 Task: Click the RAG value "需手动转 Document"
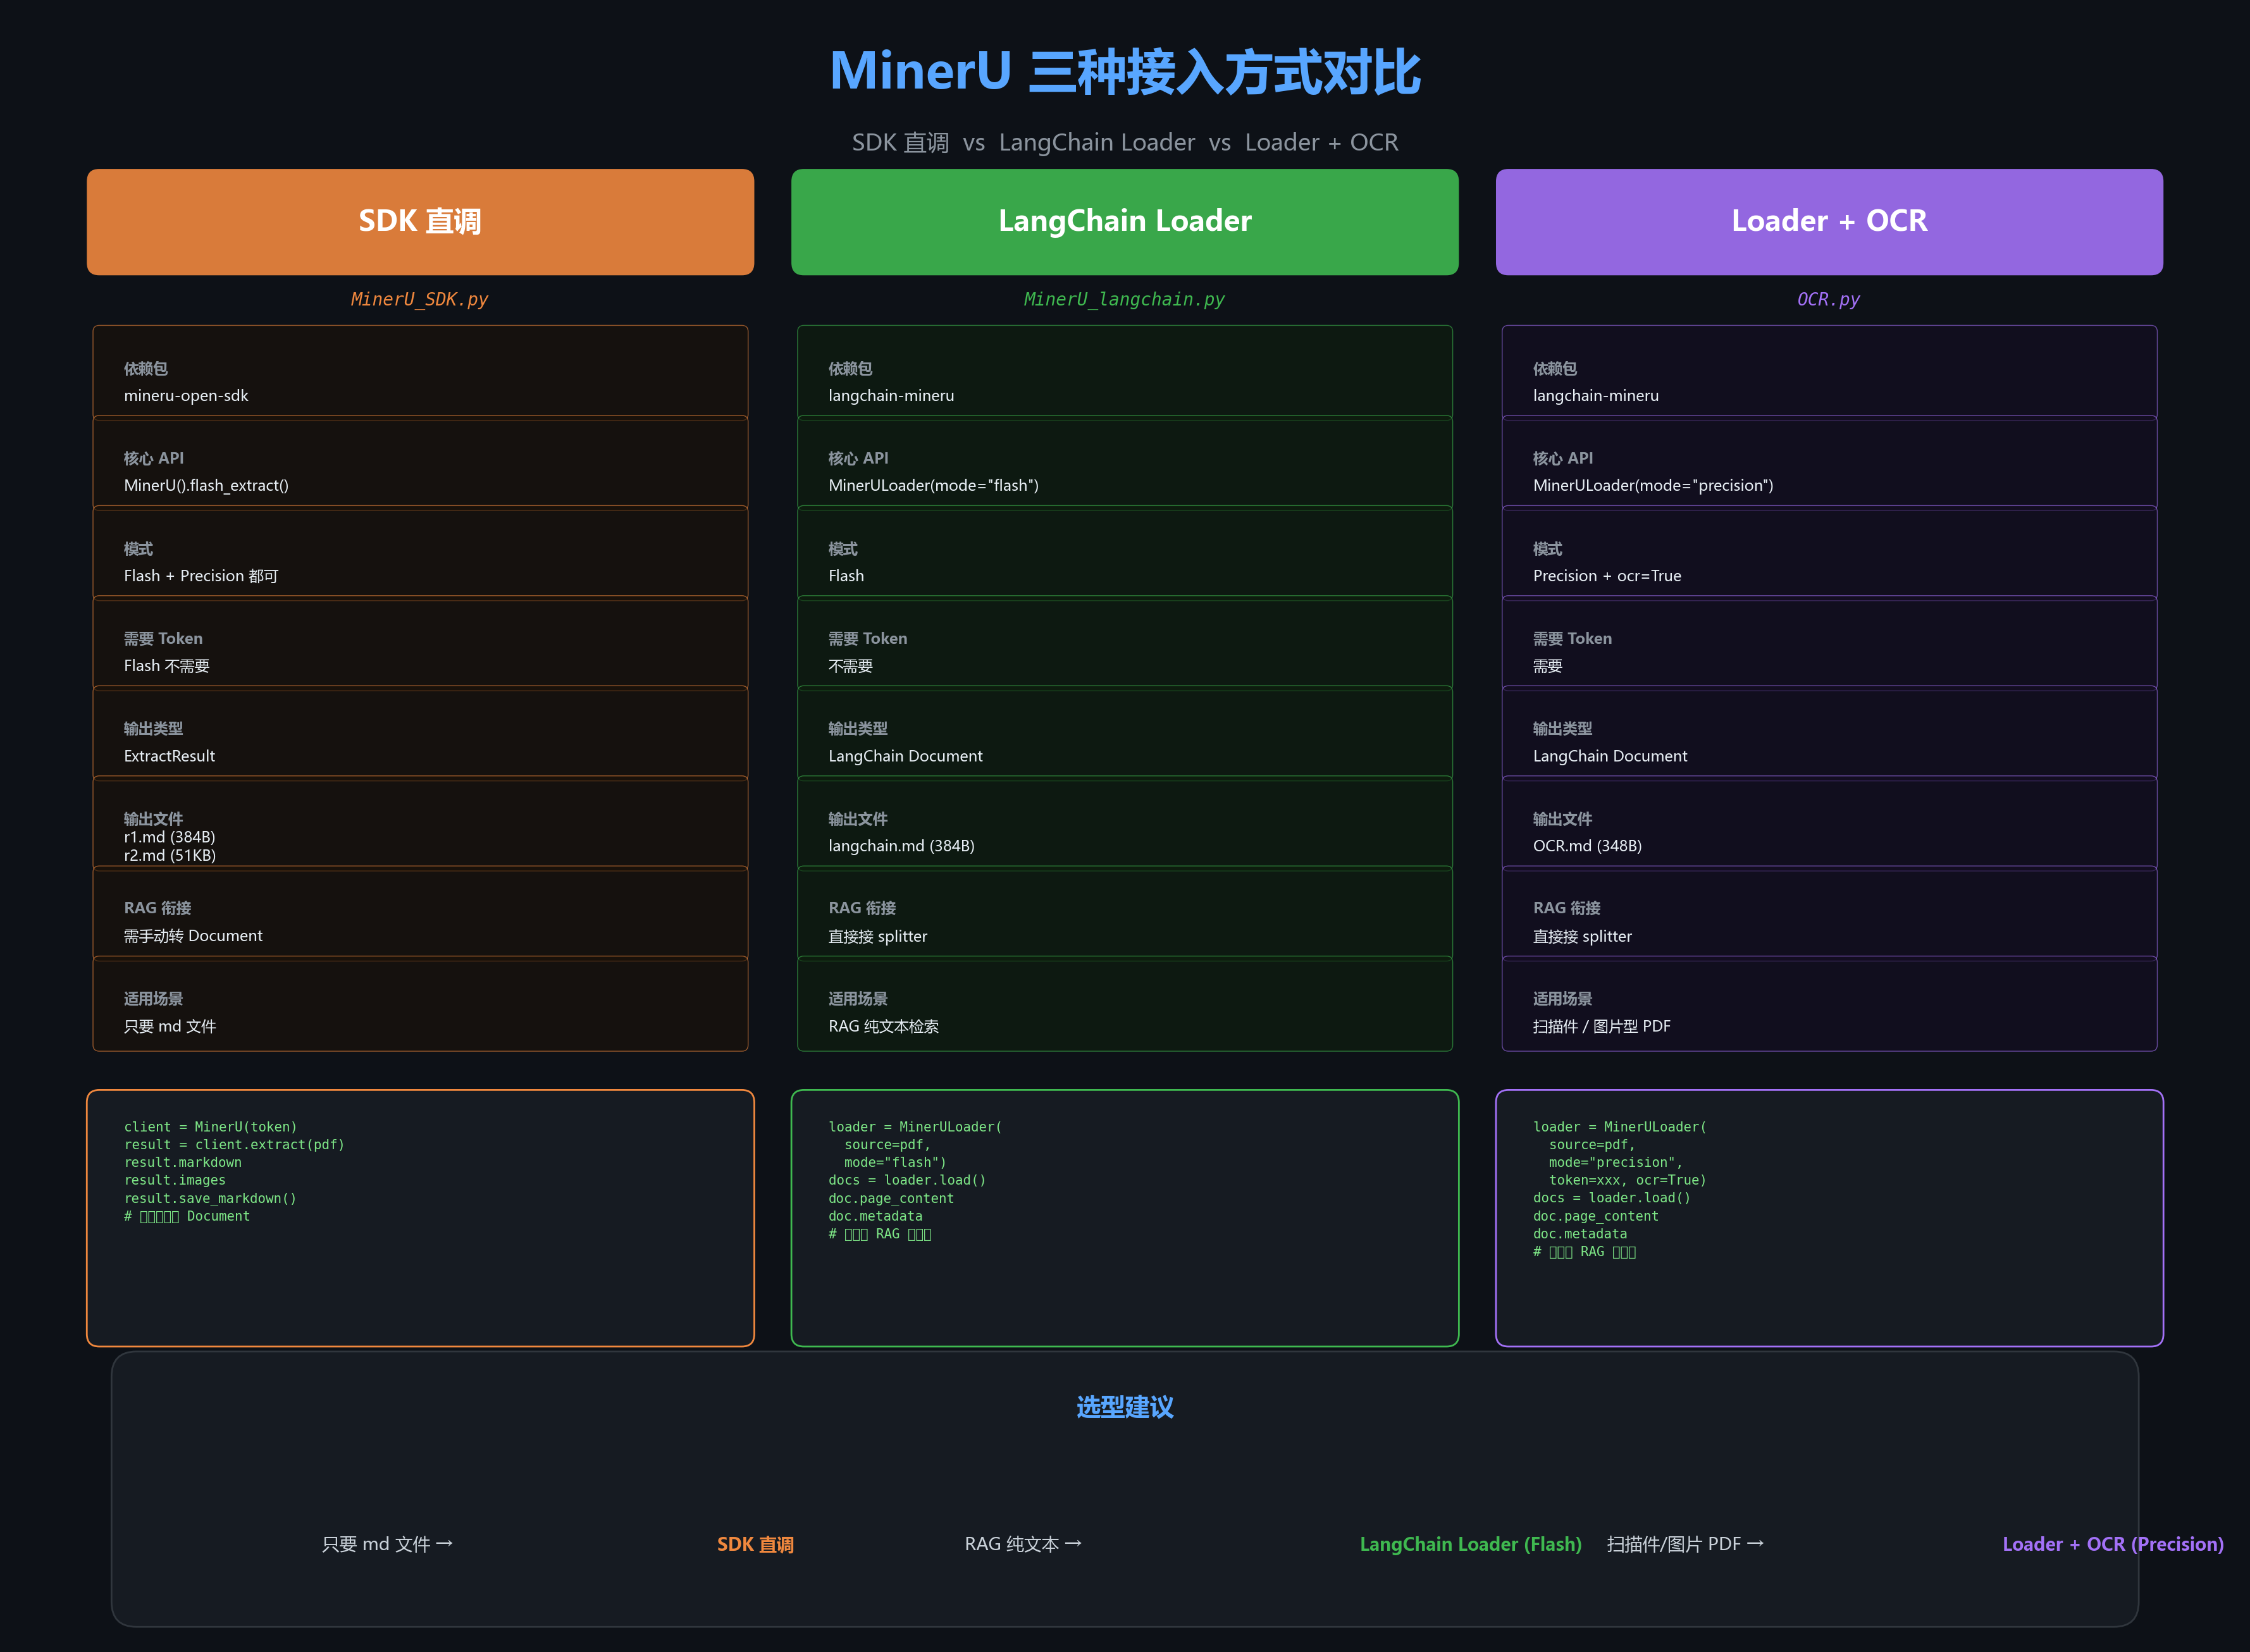[x=193, y=936]
